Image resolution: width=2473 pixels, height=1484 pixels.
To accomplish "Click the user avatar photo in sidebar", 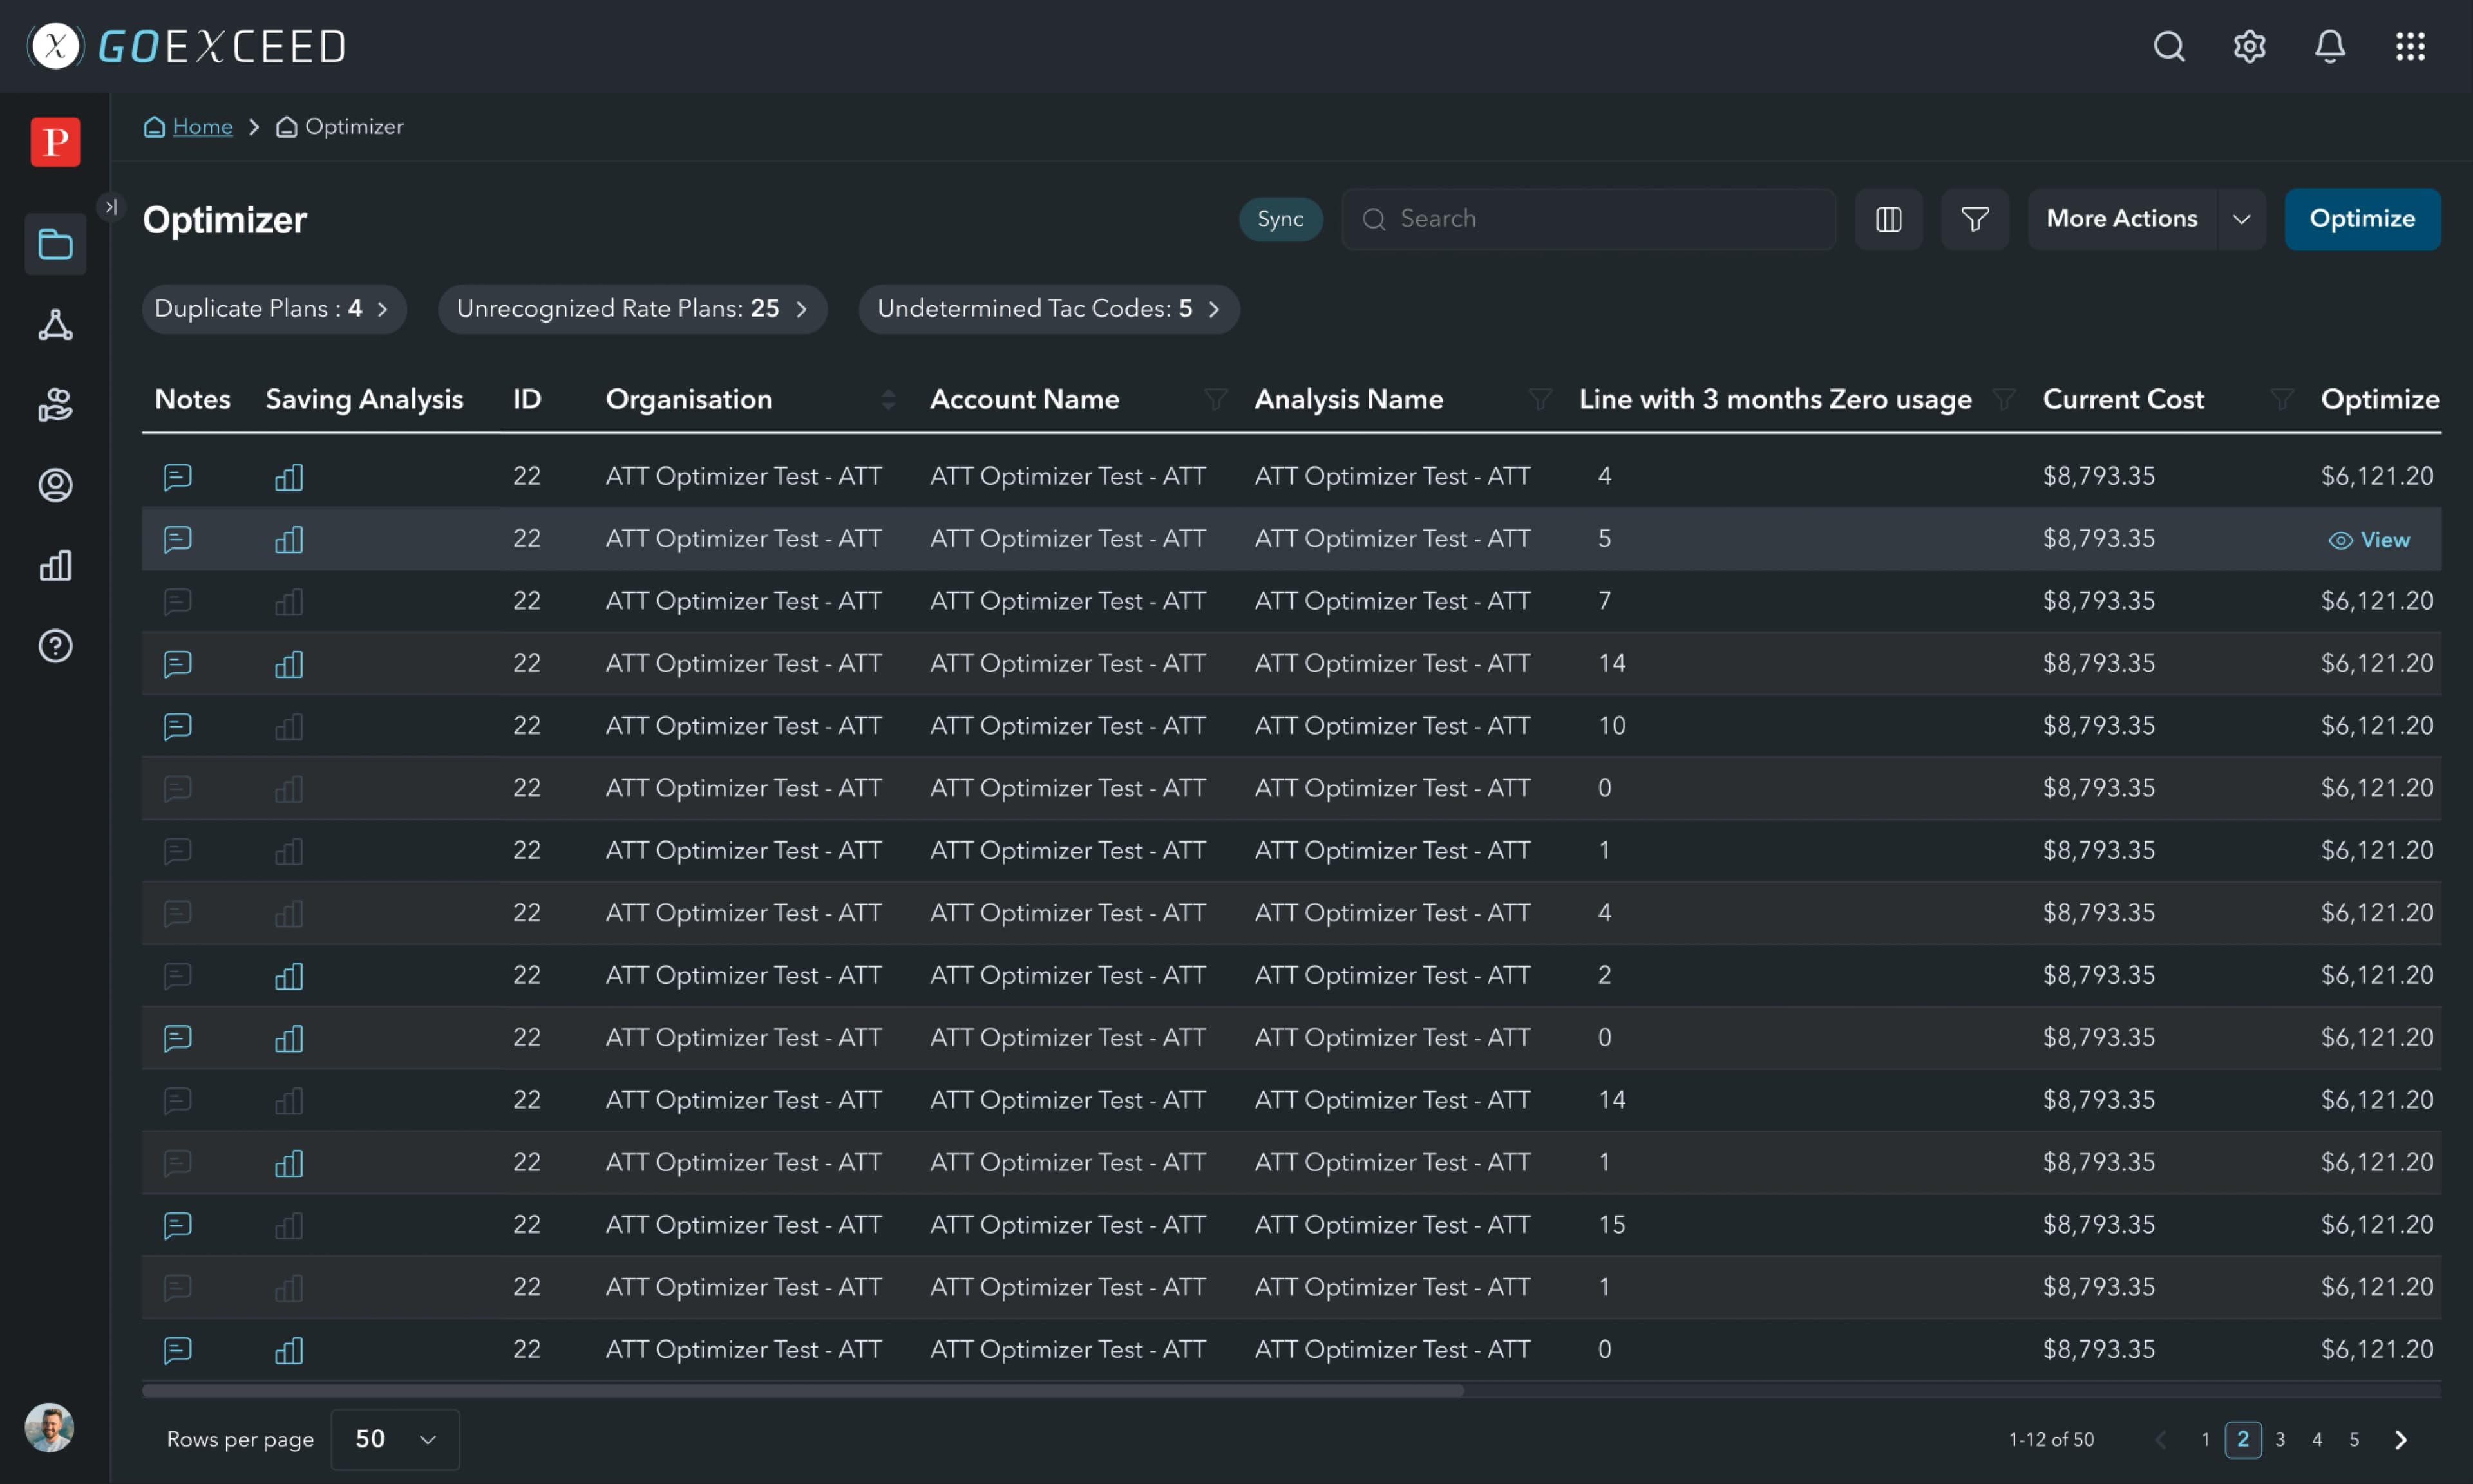I will click(49, 1427).
